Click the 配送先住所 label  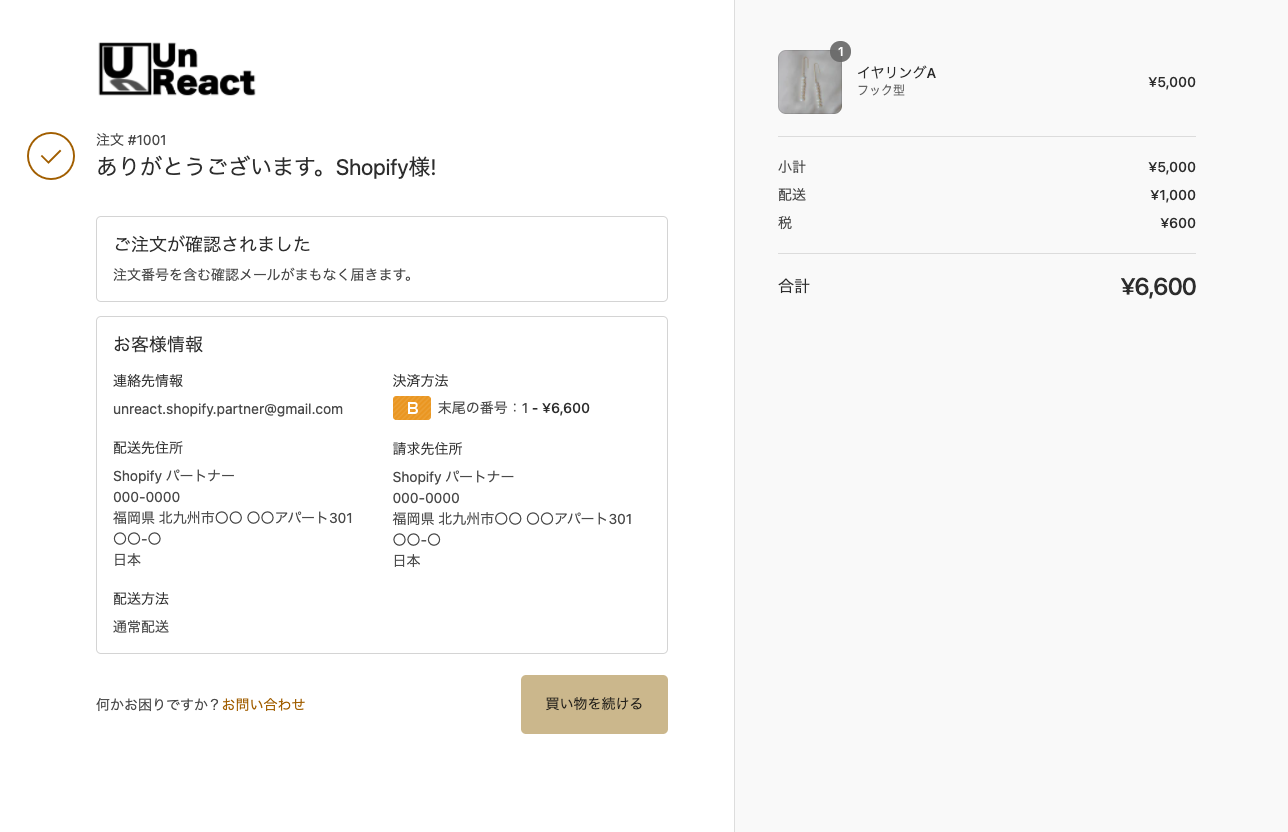148,448
